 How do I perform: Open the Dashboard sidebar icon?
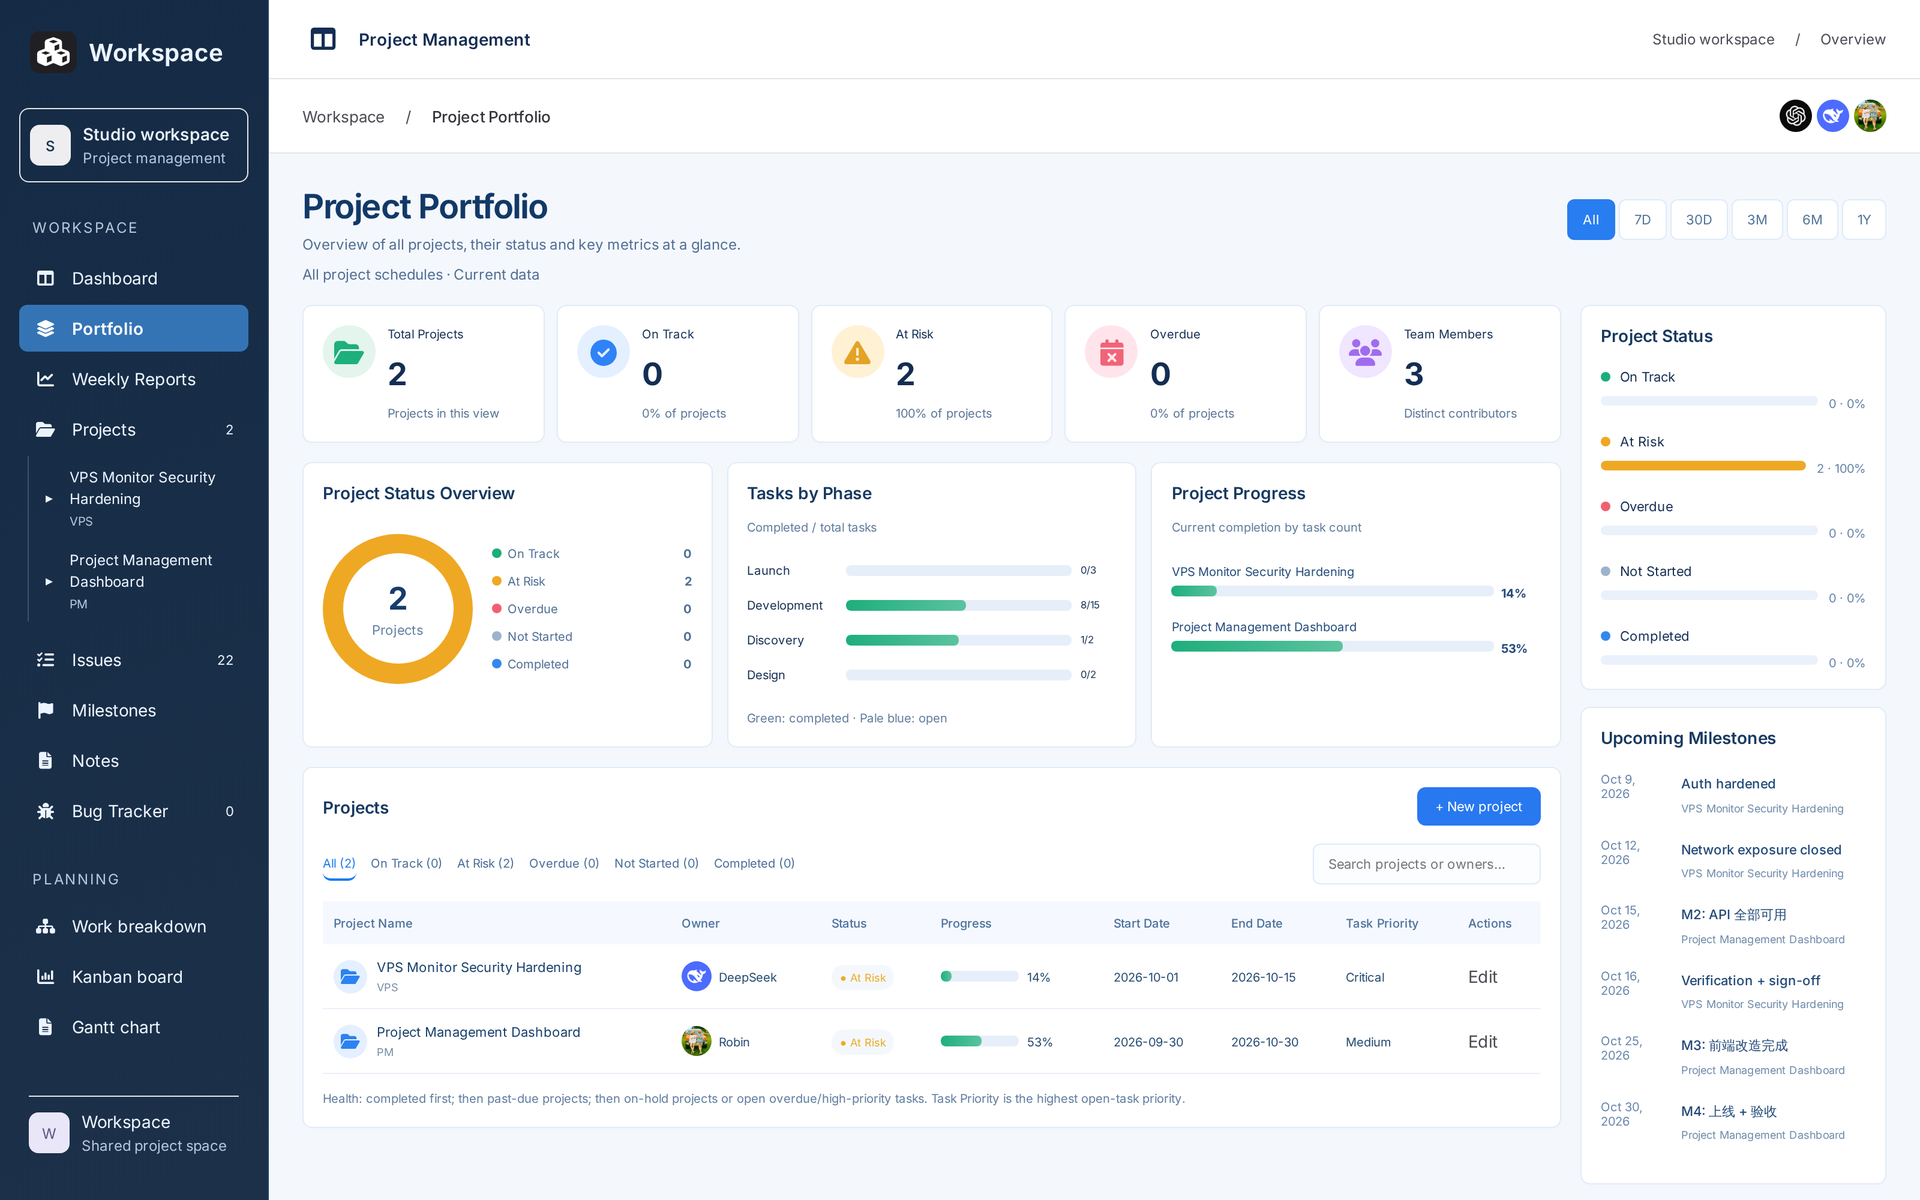point(45,278)
